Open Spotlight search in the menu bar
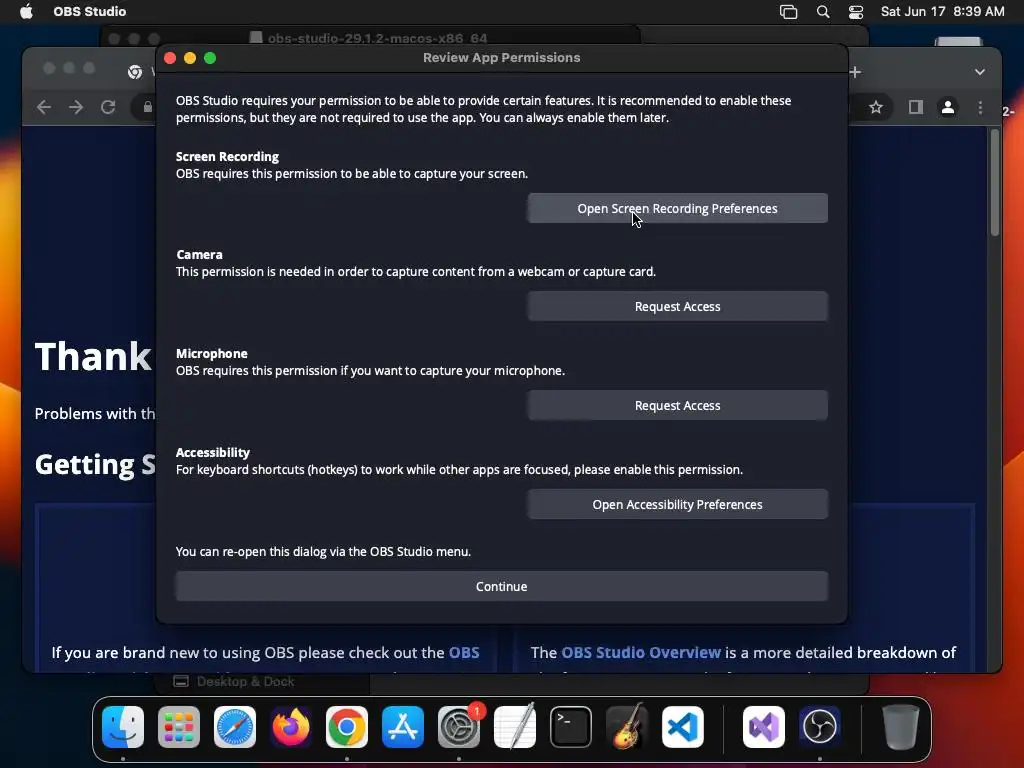 click(x=823, y=12)
